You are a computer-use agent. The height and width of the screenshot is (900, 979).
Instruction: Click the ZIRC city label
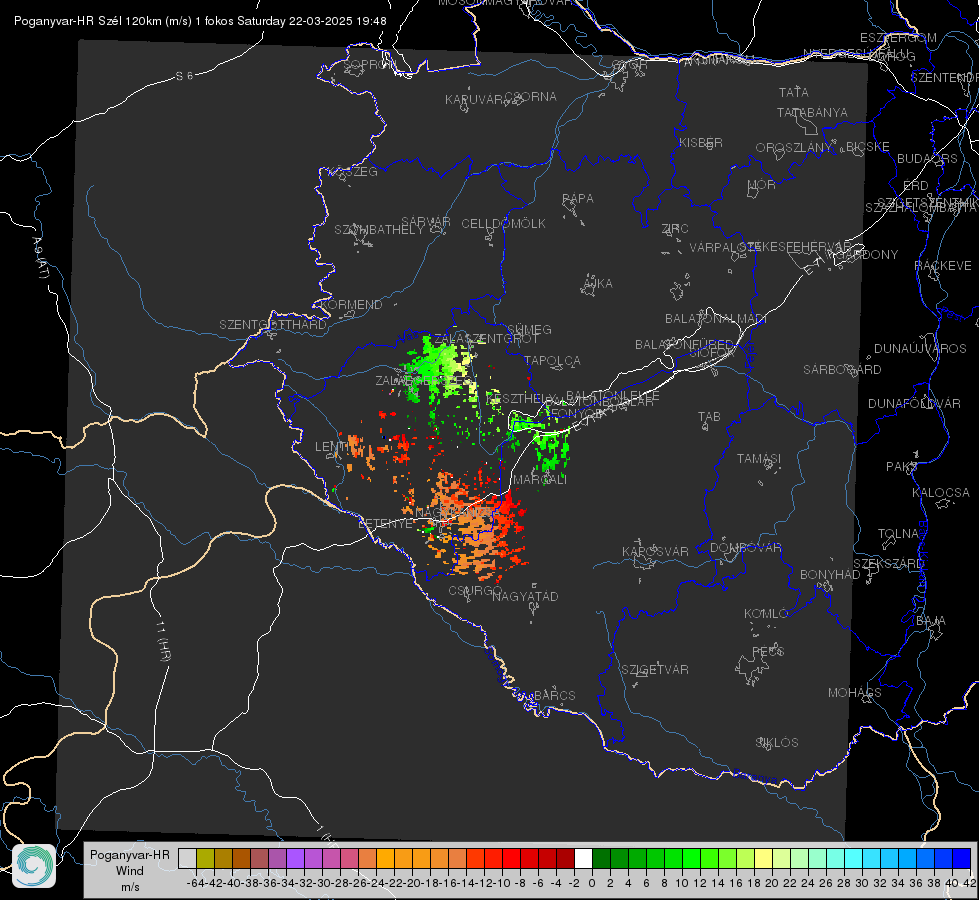click(x=675, y=229)
